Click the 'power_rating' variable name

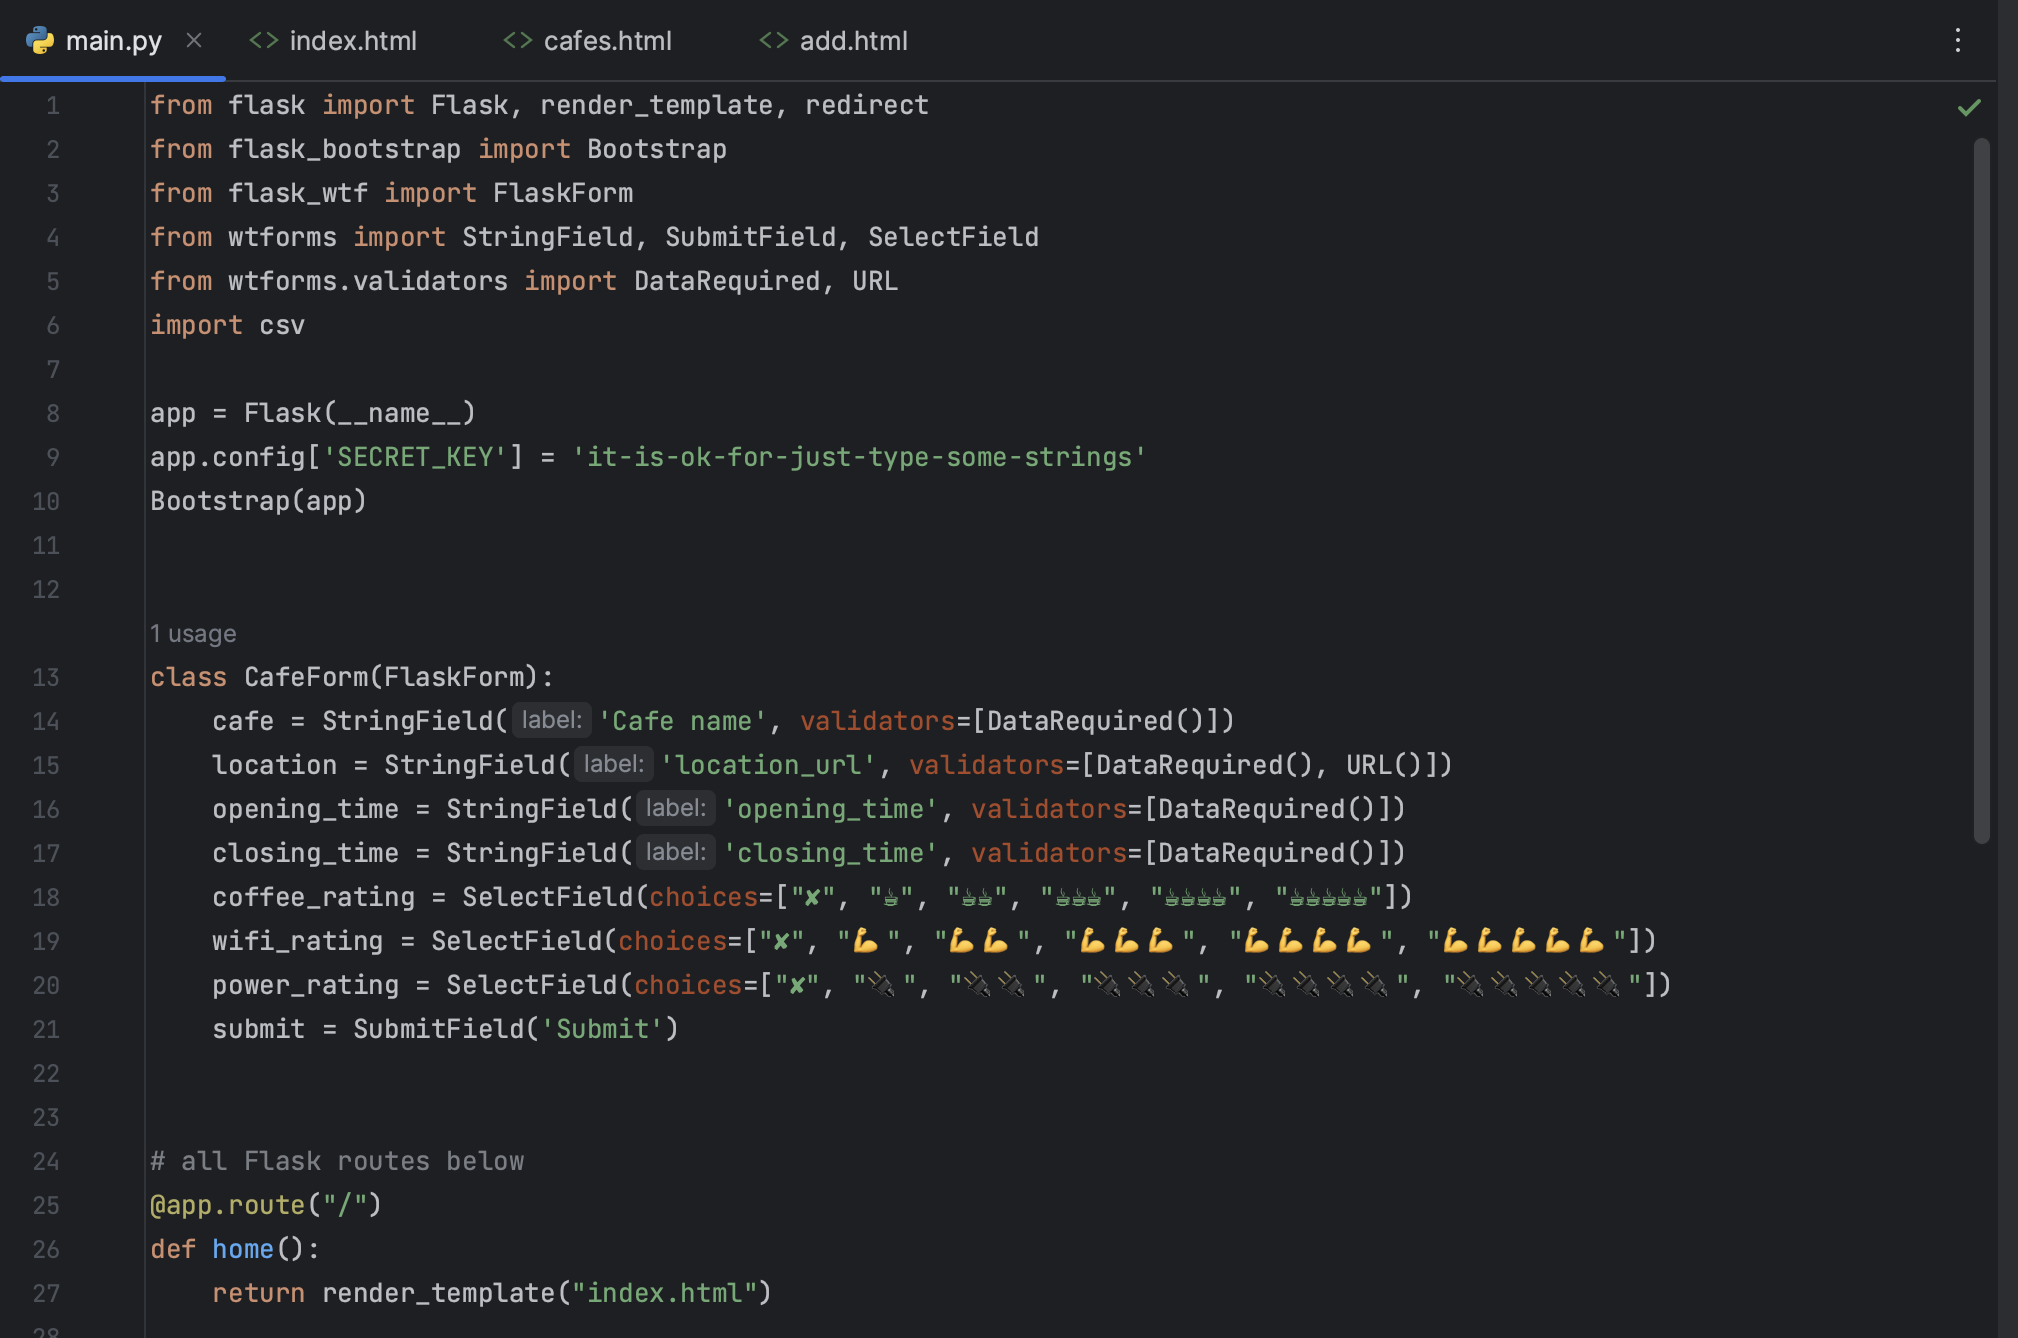click(x=305, y=985)
